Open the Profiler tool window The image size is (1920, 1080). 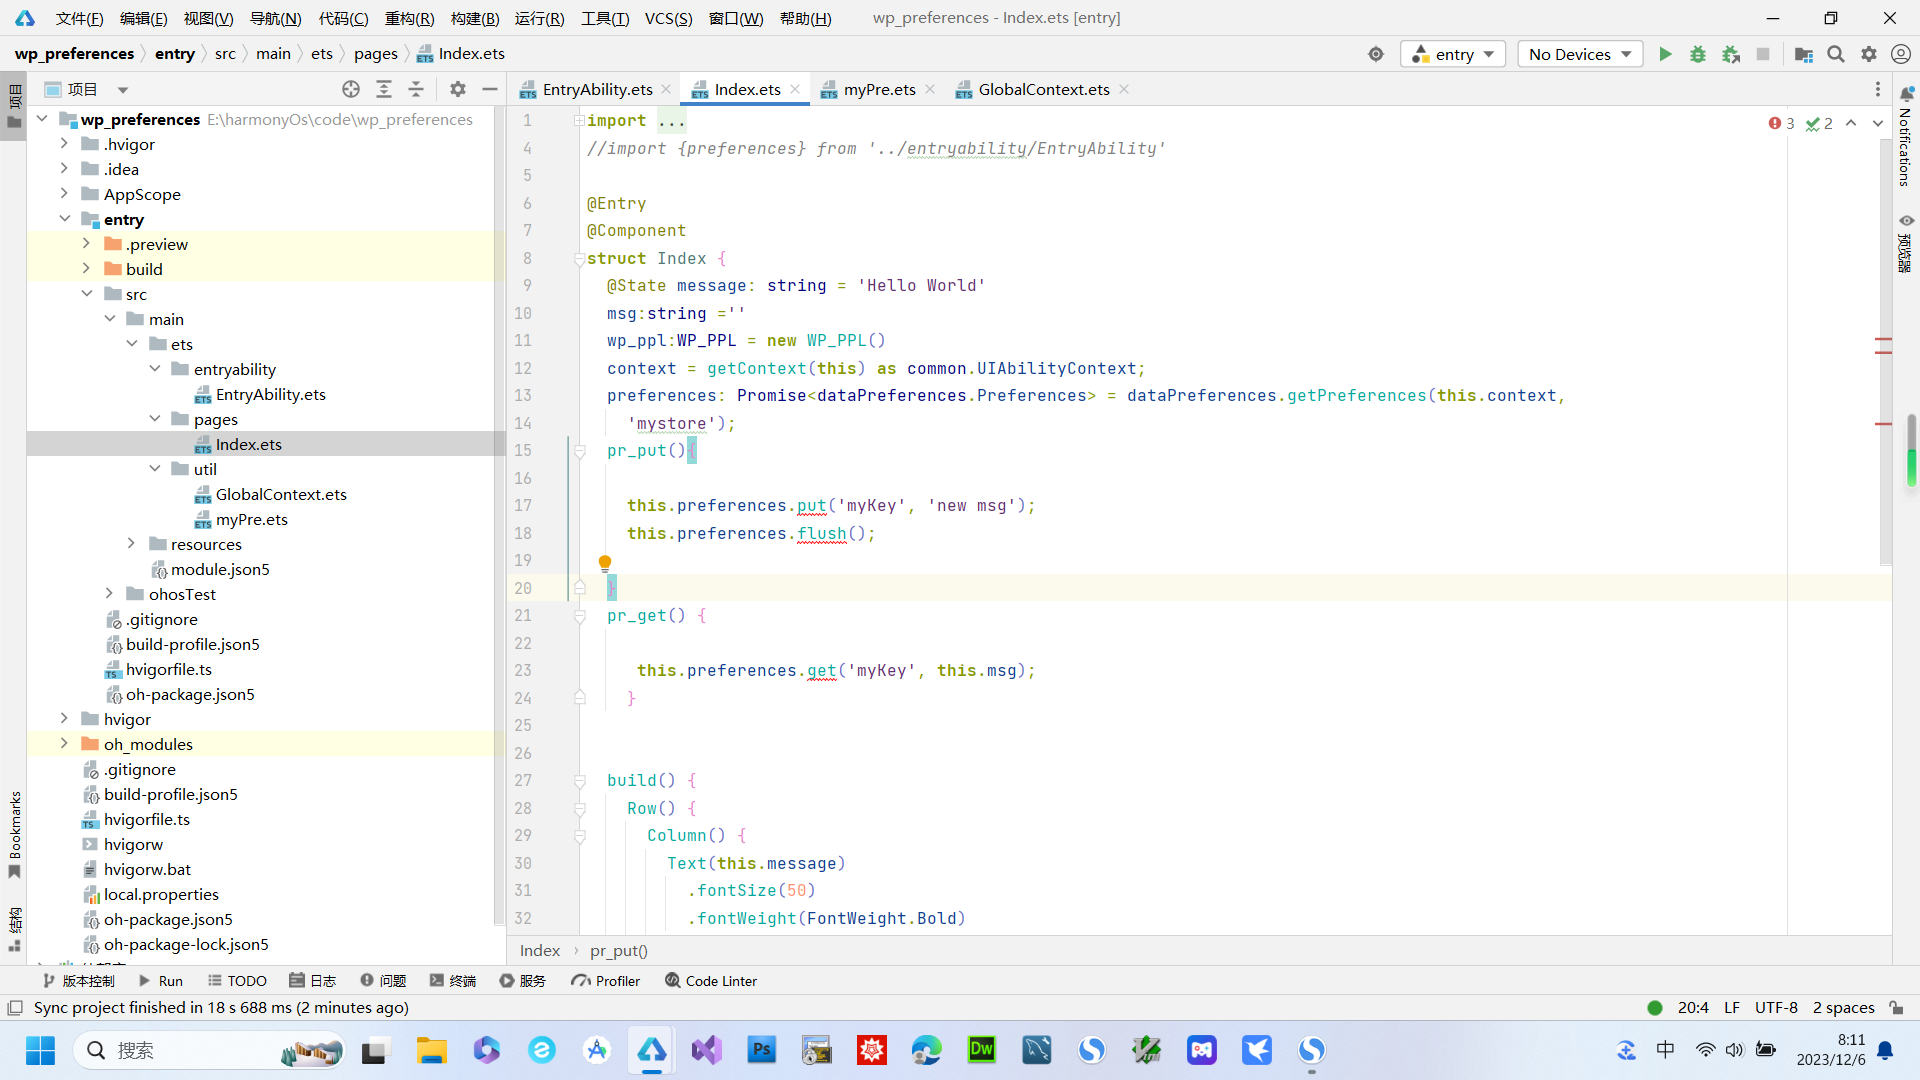[x=606, y=981]
